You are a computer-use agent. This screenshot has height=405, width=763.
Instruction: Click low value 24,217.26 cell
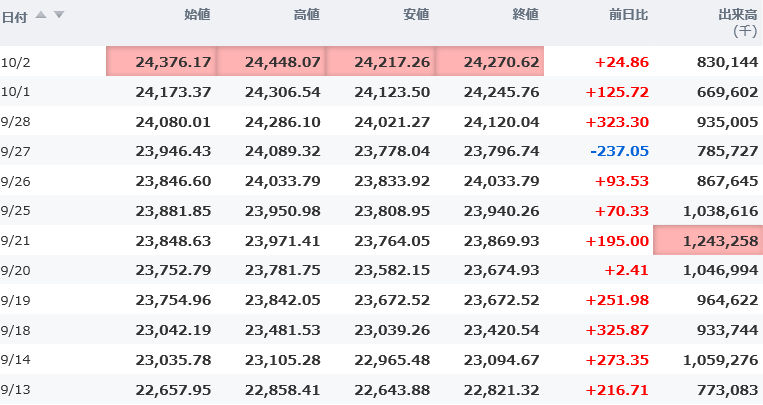coord(379,61)
